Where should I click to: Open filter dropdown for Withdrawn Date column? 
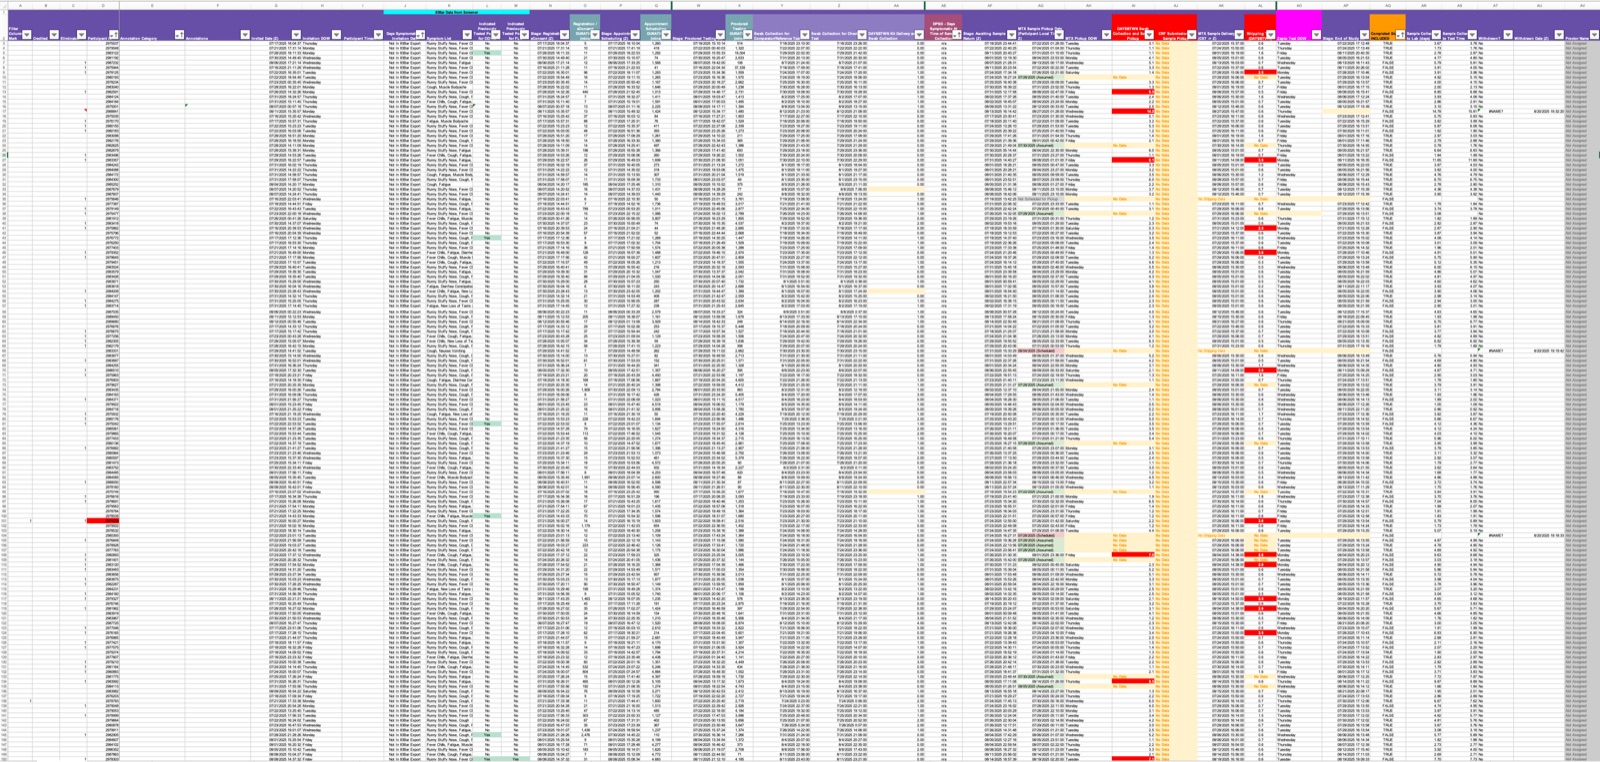click(x=1558, y=35)
